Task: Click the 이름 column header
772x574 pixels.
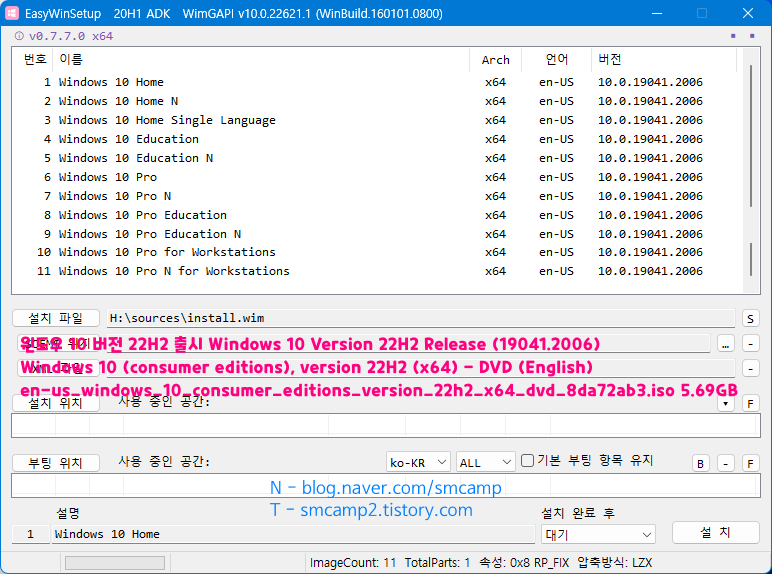Action: click(261, 60)
